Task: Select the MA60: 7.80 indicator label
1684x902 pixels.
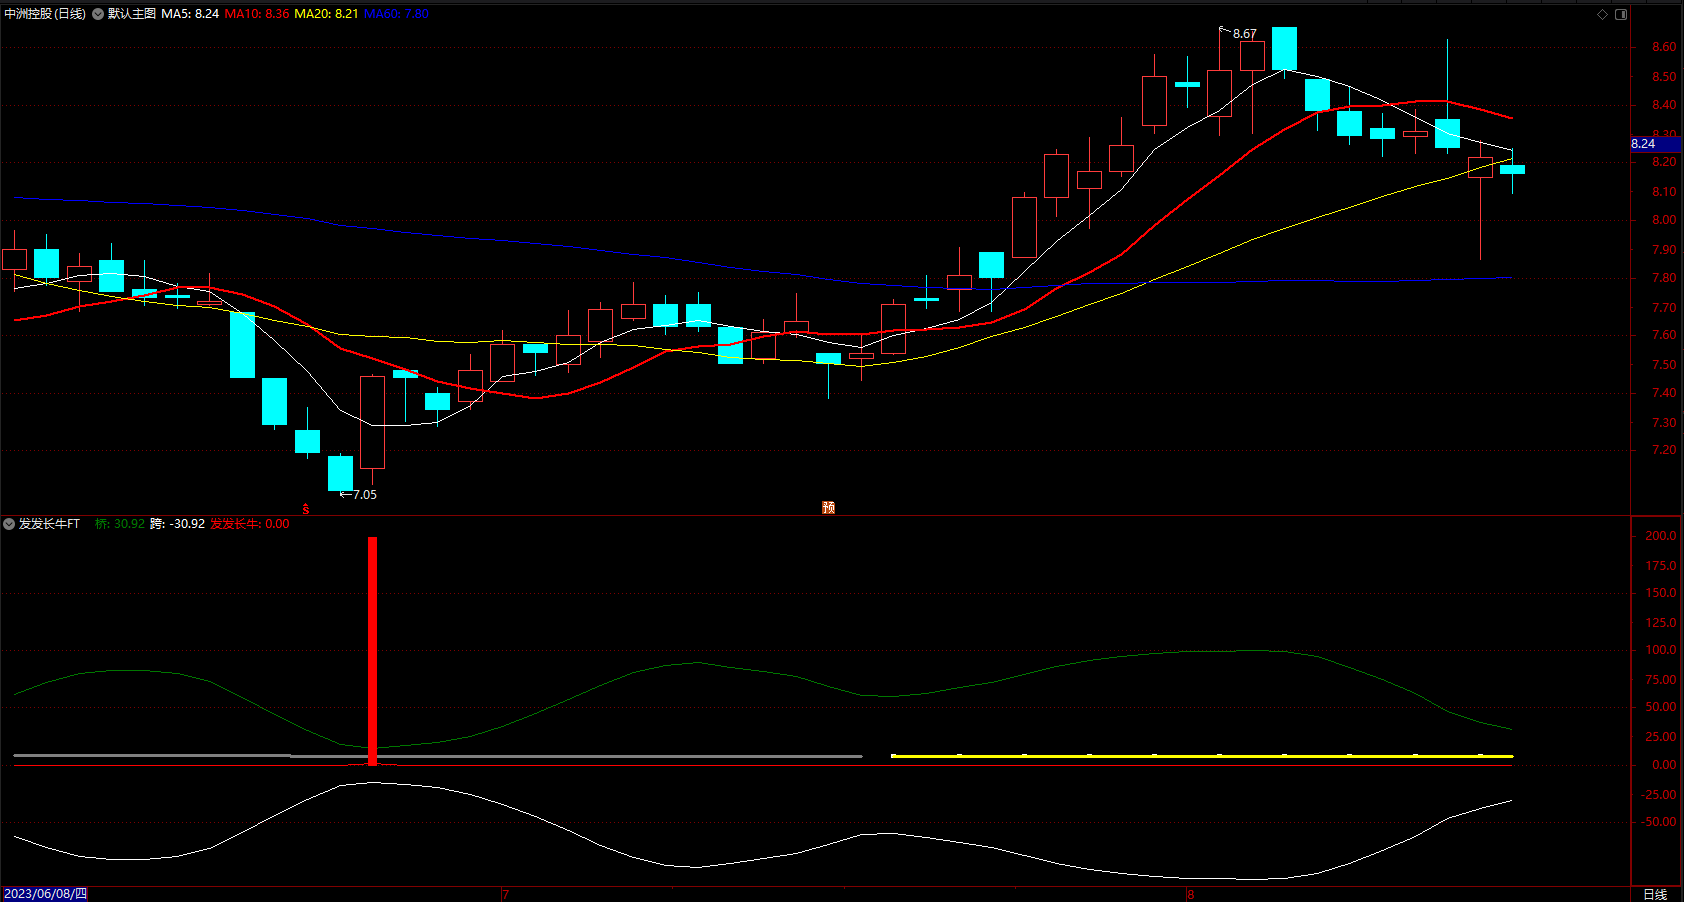Action: tap(396, 14)
